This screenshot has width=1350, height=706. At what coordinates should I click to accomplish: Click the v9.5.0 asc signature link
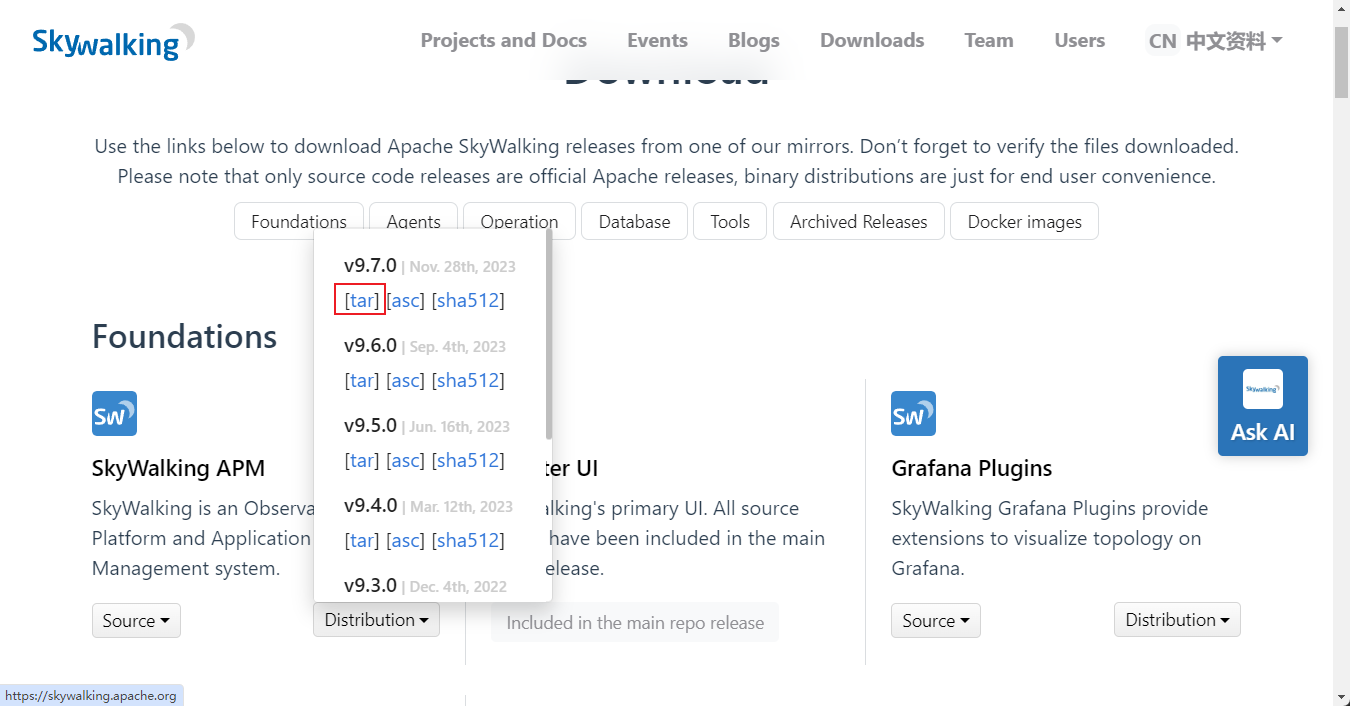[x=405, y=460]
